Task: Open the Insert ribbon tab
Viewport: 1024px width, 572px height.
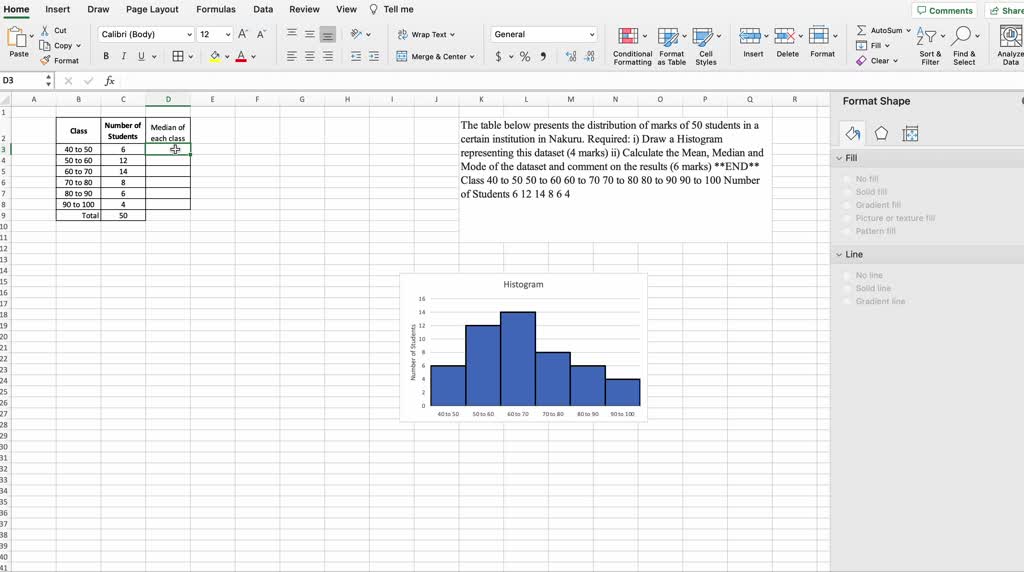Action: pyautogui.click(x=57, y=9)
